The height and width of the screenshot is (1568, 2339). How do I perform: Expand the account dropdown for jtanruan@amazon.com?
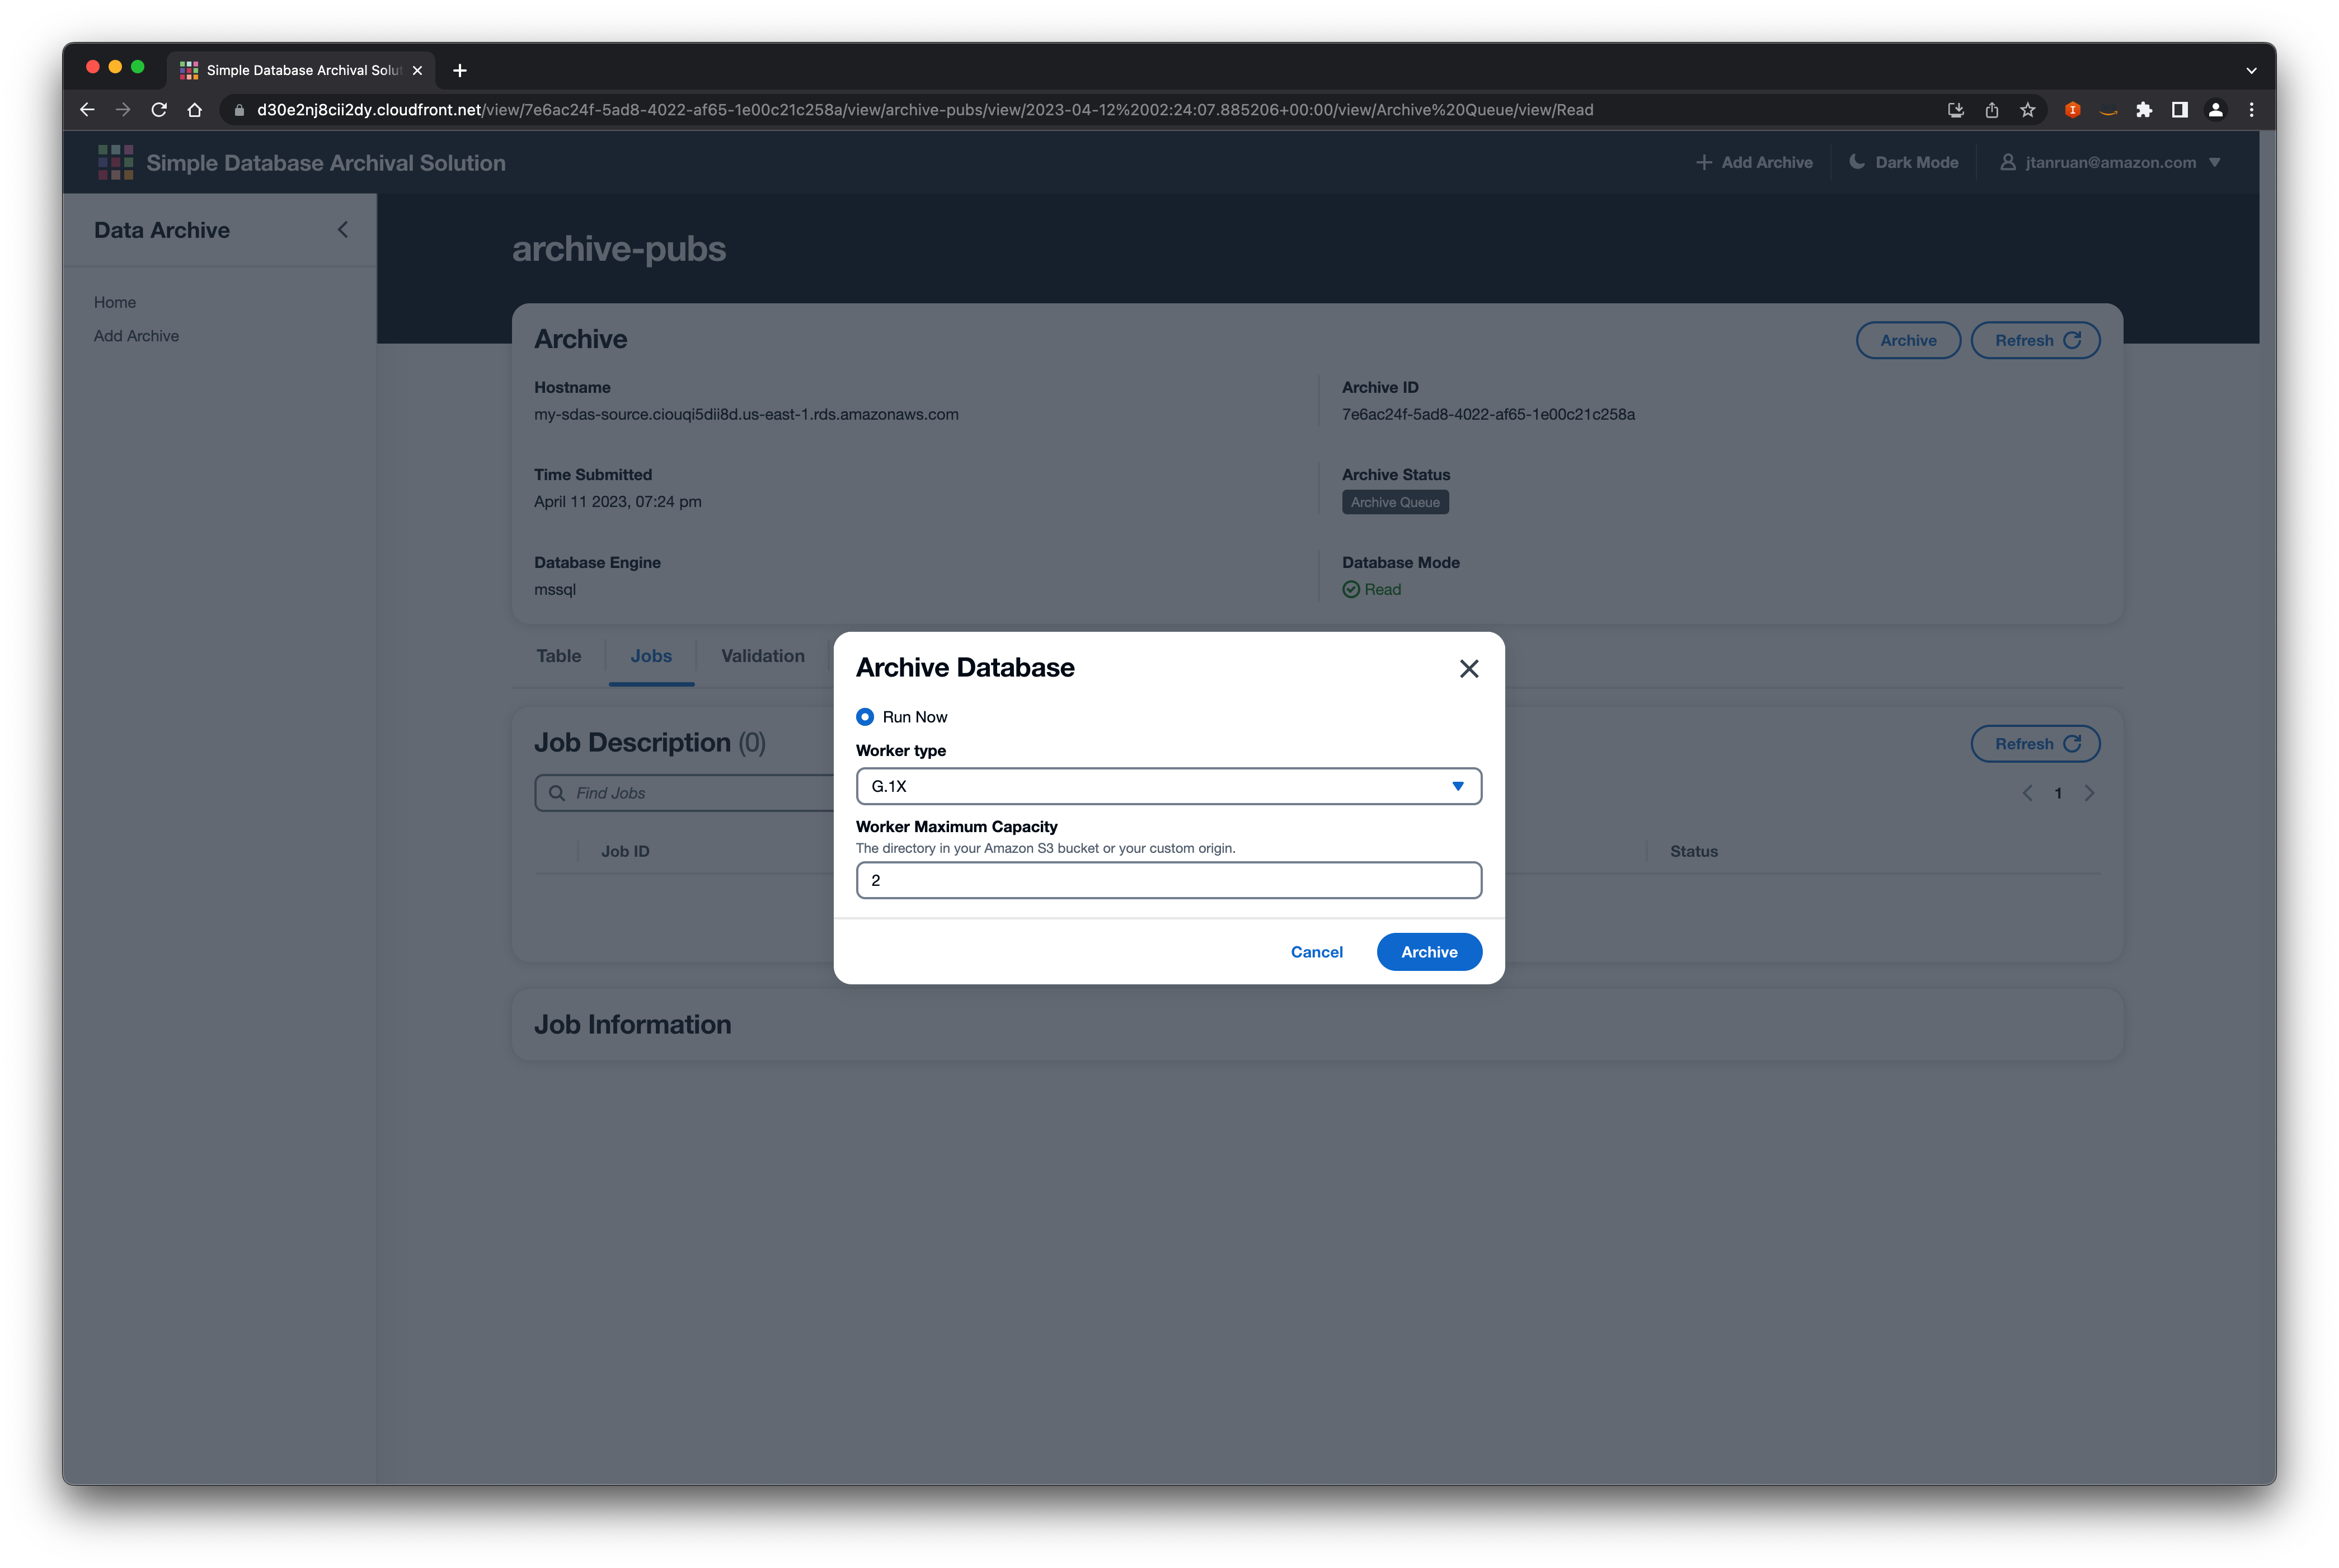click(2215, 162)
